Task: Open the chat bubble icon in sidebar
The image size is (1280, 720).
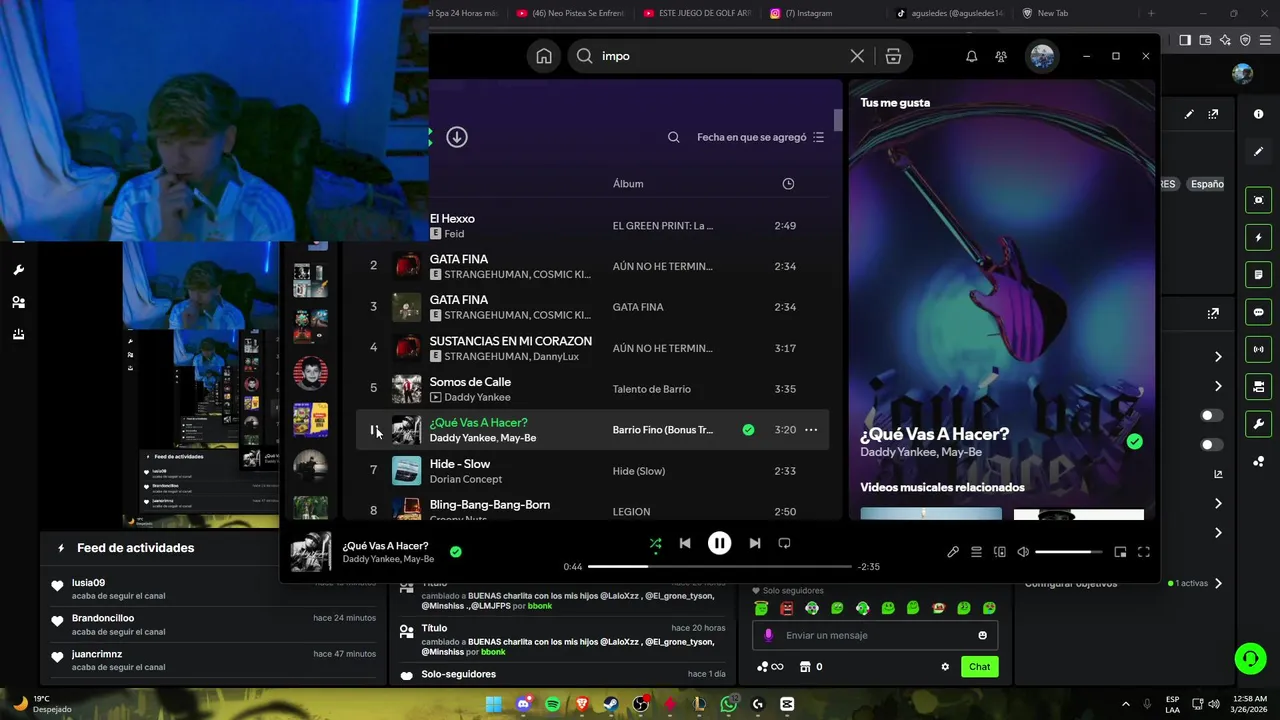Action: tap(1258, 312)
